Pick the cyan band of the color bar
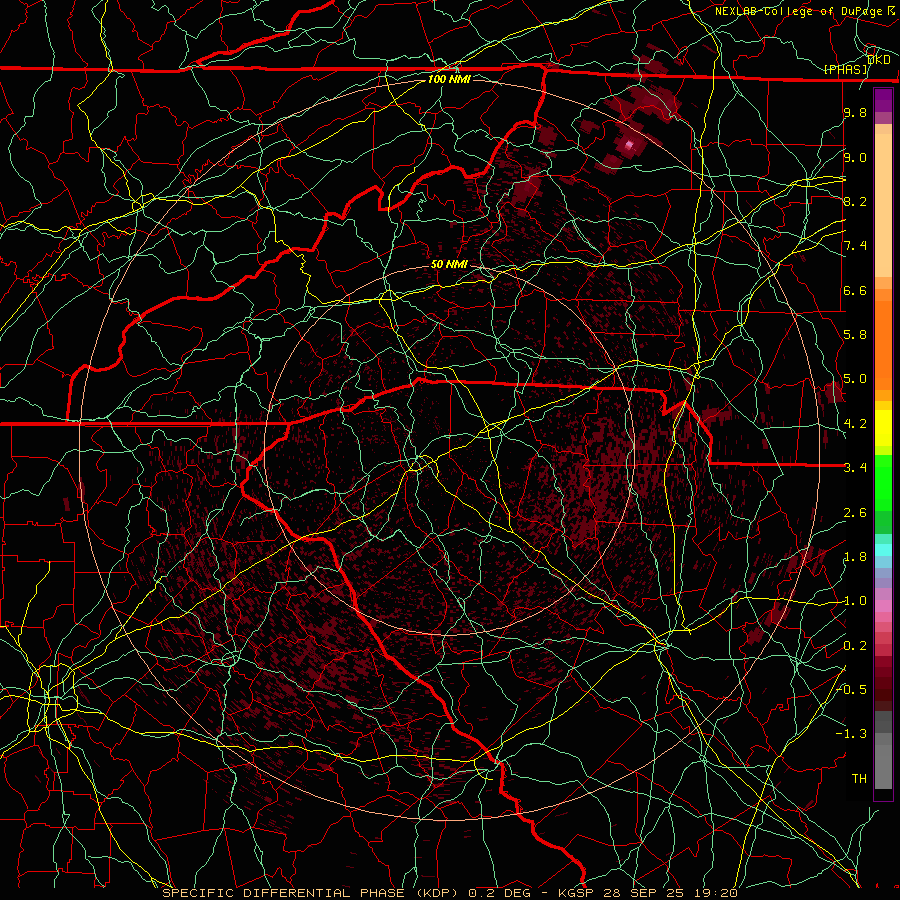900x900 pixels. click(x=883, y=549)
